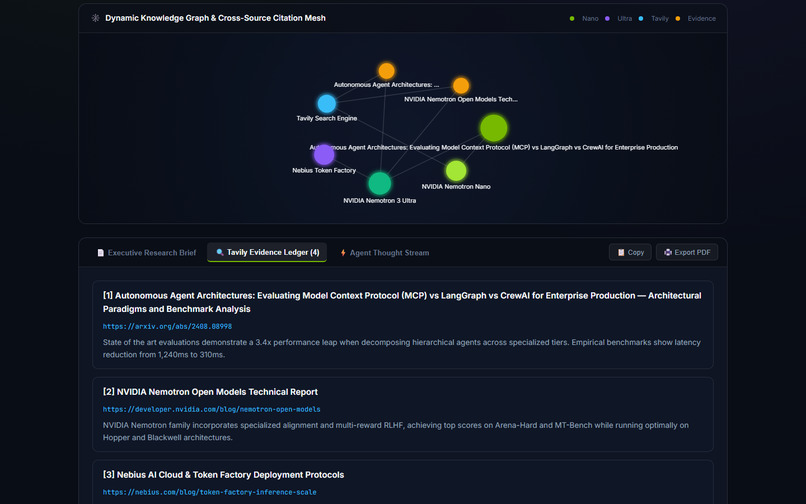The height and width of the screenshot is (504, 806).
Task: Select the purple Nebius Token Factory node
Action: (x=324, y=155)
